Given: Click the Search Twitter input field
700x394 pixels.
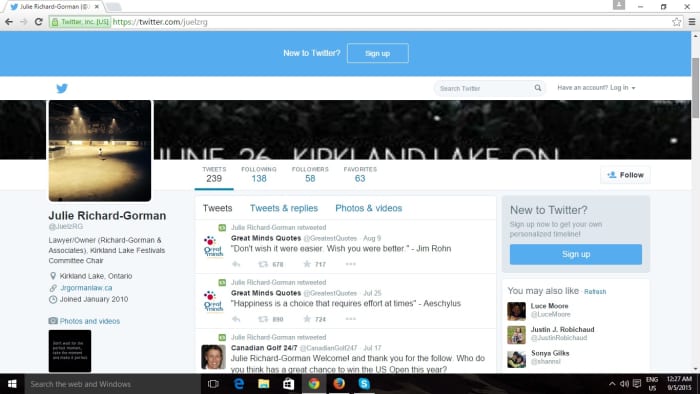Looking at the screenshot, I should pyautogui.click(x=484, y=88).
